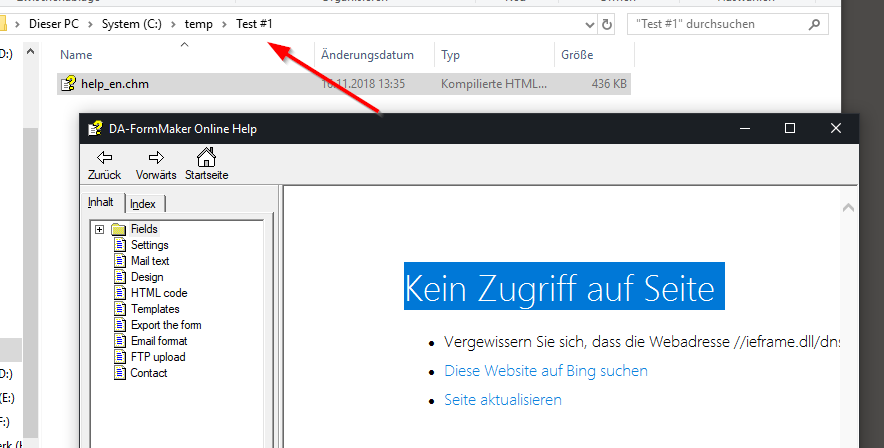The width and height of the screenshot is (884, 448).
Task: Click the Export the form page icon
Action: [120, 325]
